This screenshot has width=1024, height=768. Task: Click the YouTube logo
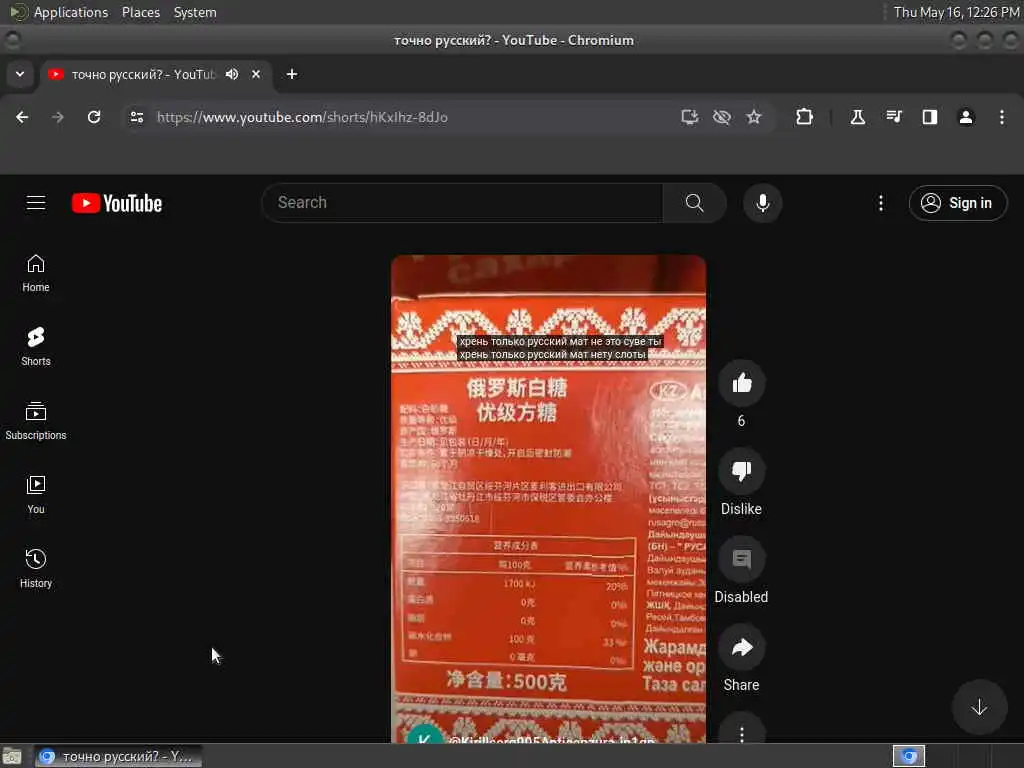117,203
